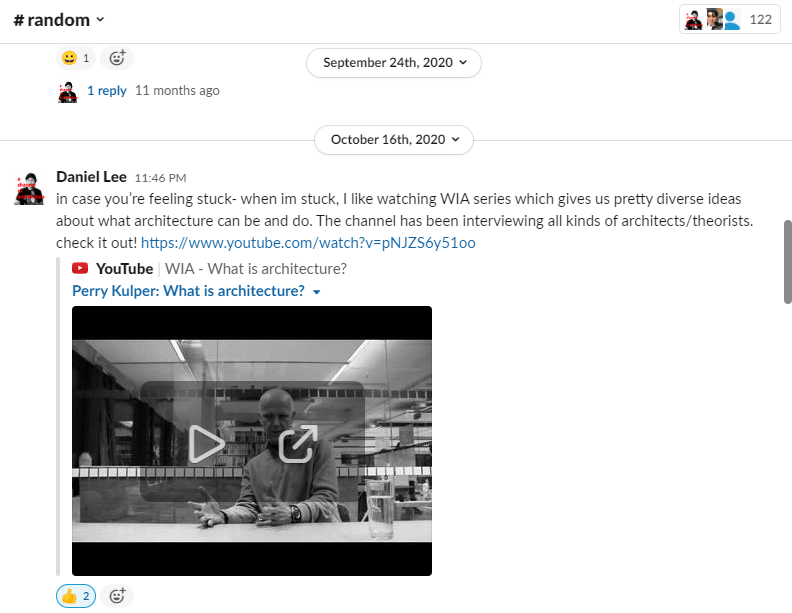792x613 pixels.
Task: Collapse the video preview with the caret
Action: [317, 292]
